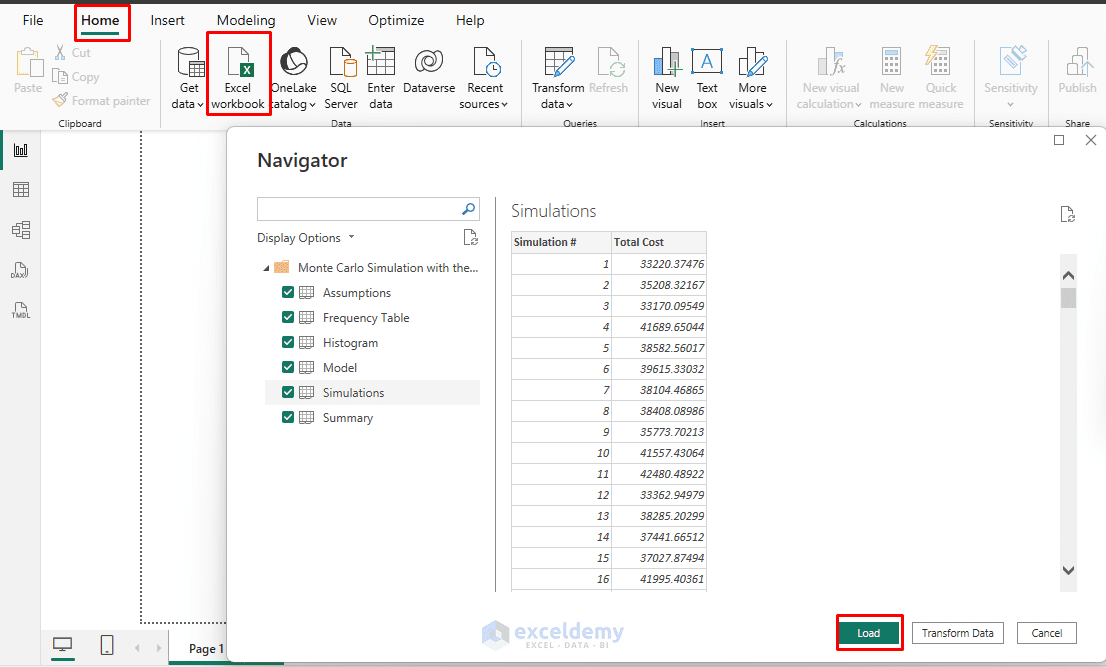Uncheck the Summary table checkbox
Viewport: 1106px width, 667px height.
coord(288,417)
